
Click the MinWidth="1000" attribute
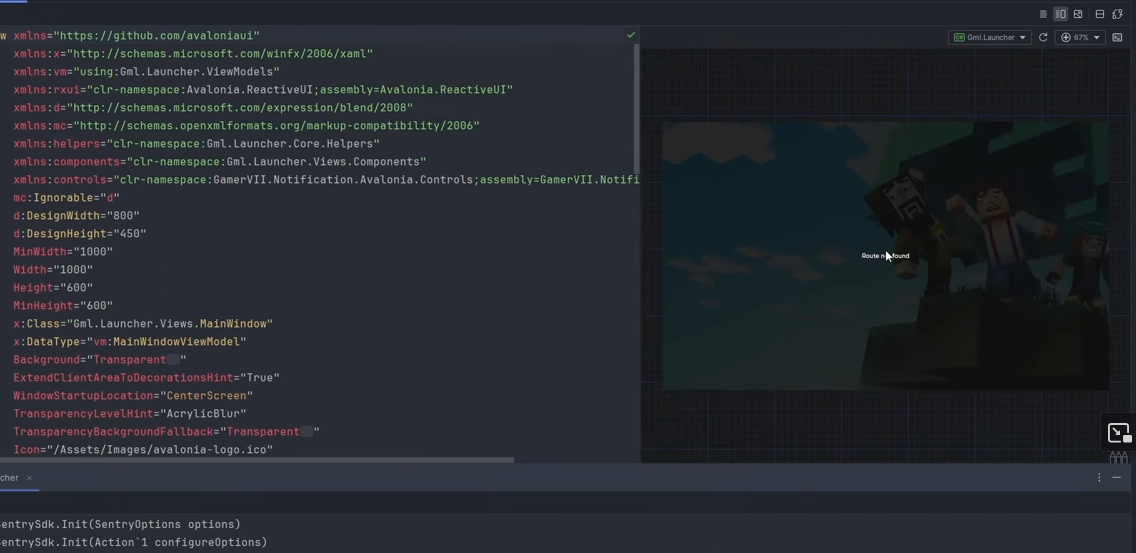(63, 251)
